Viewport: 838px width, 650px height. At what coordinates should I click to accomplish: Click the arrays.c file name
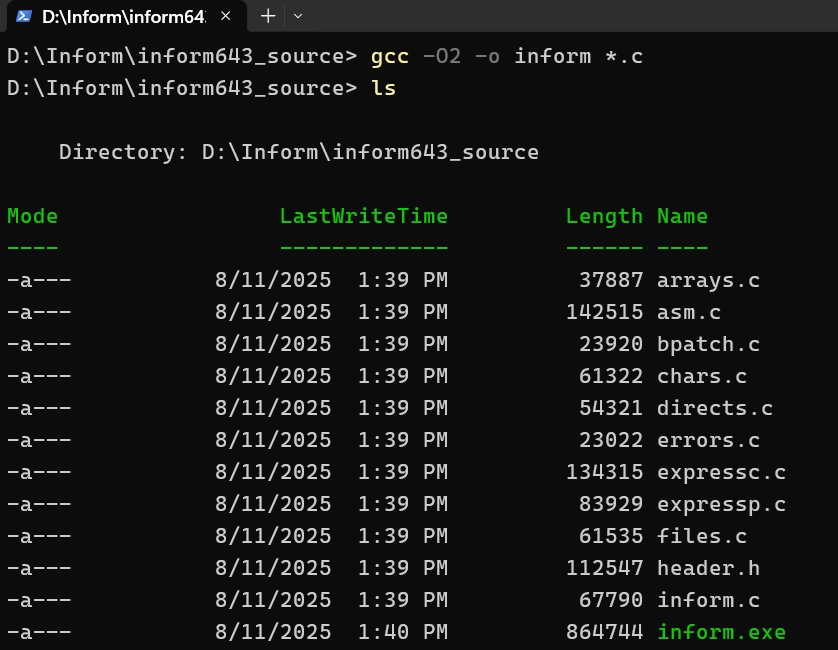[x=708, y=280]
